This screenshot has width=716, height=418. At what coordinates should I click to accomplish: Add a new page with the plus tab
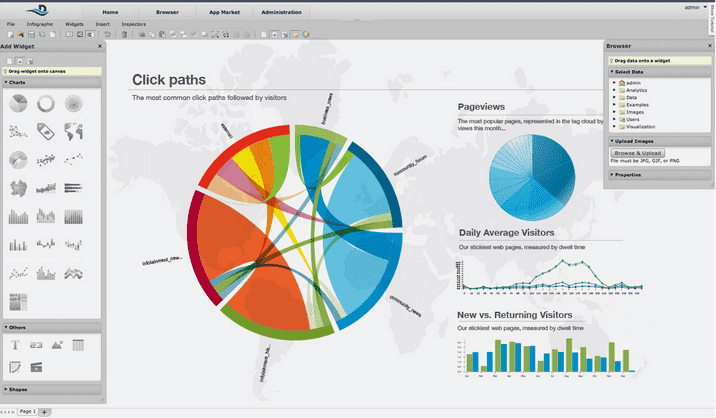tap(45, 412)
